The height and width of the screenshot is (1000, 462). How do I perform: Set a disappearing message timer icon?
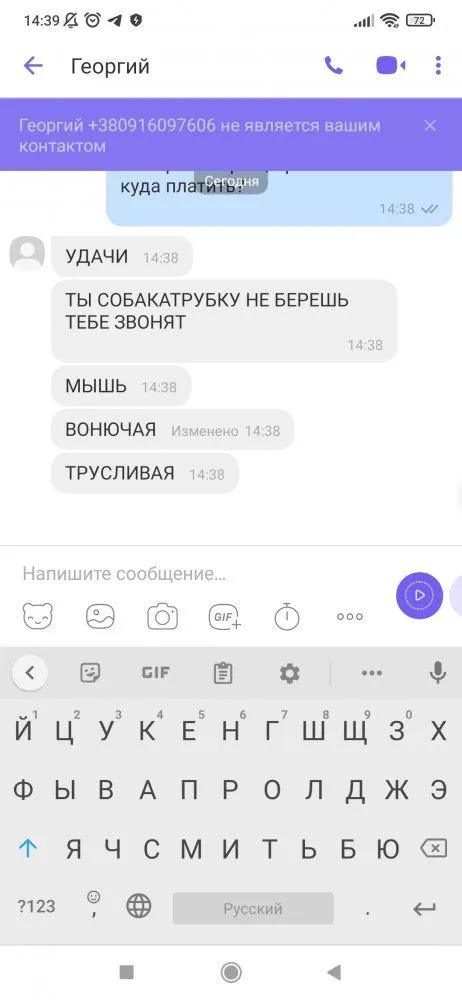(x=287, y=617)
